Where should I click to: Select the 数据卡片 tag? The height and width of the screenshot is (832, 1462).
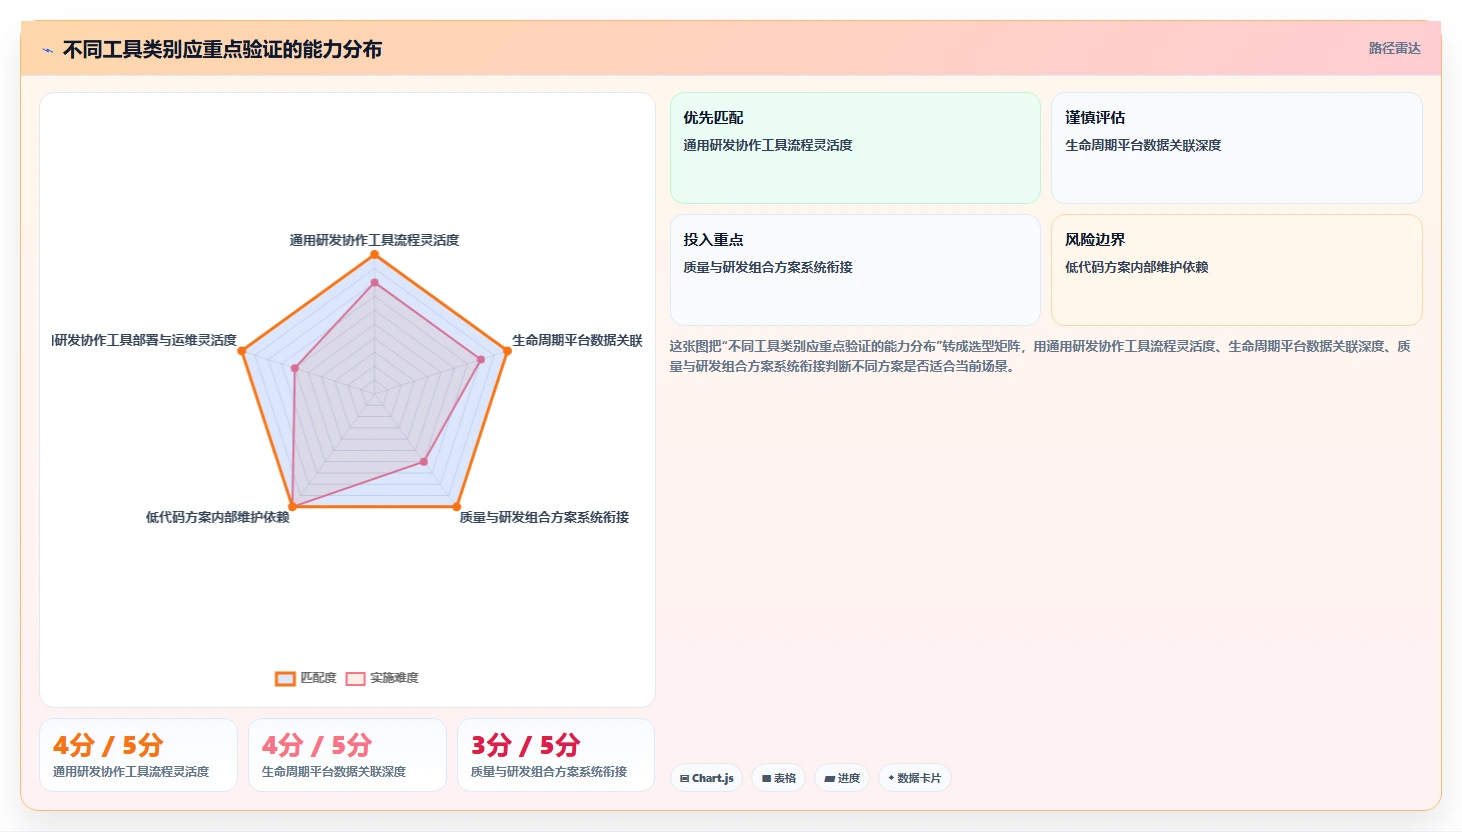[914, 778]
